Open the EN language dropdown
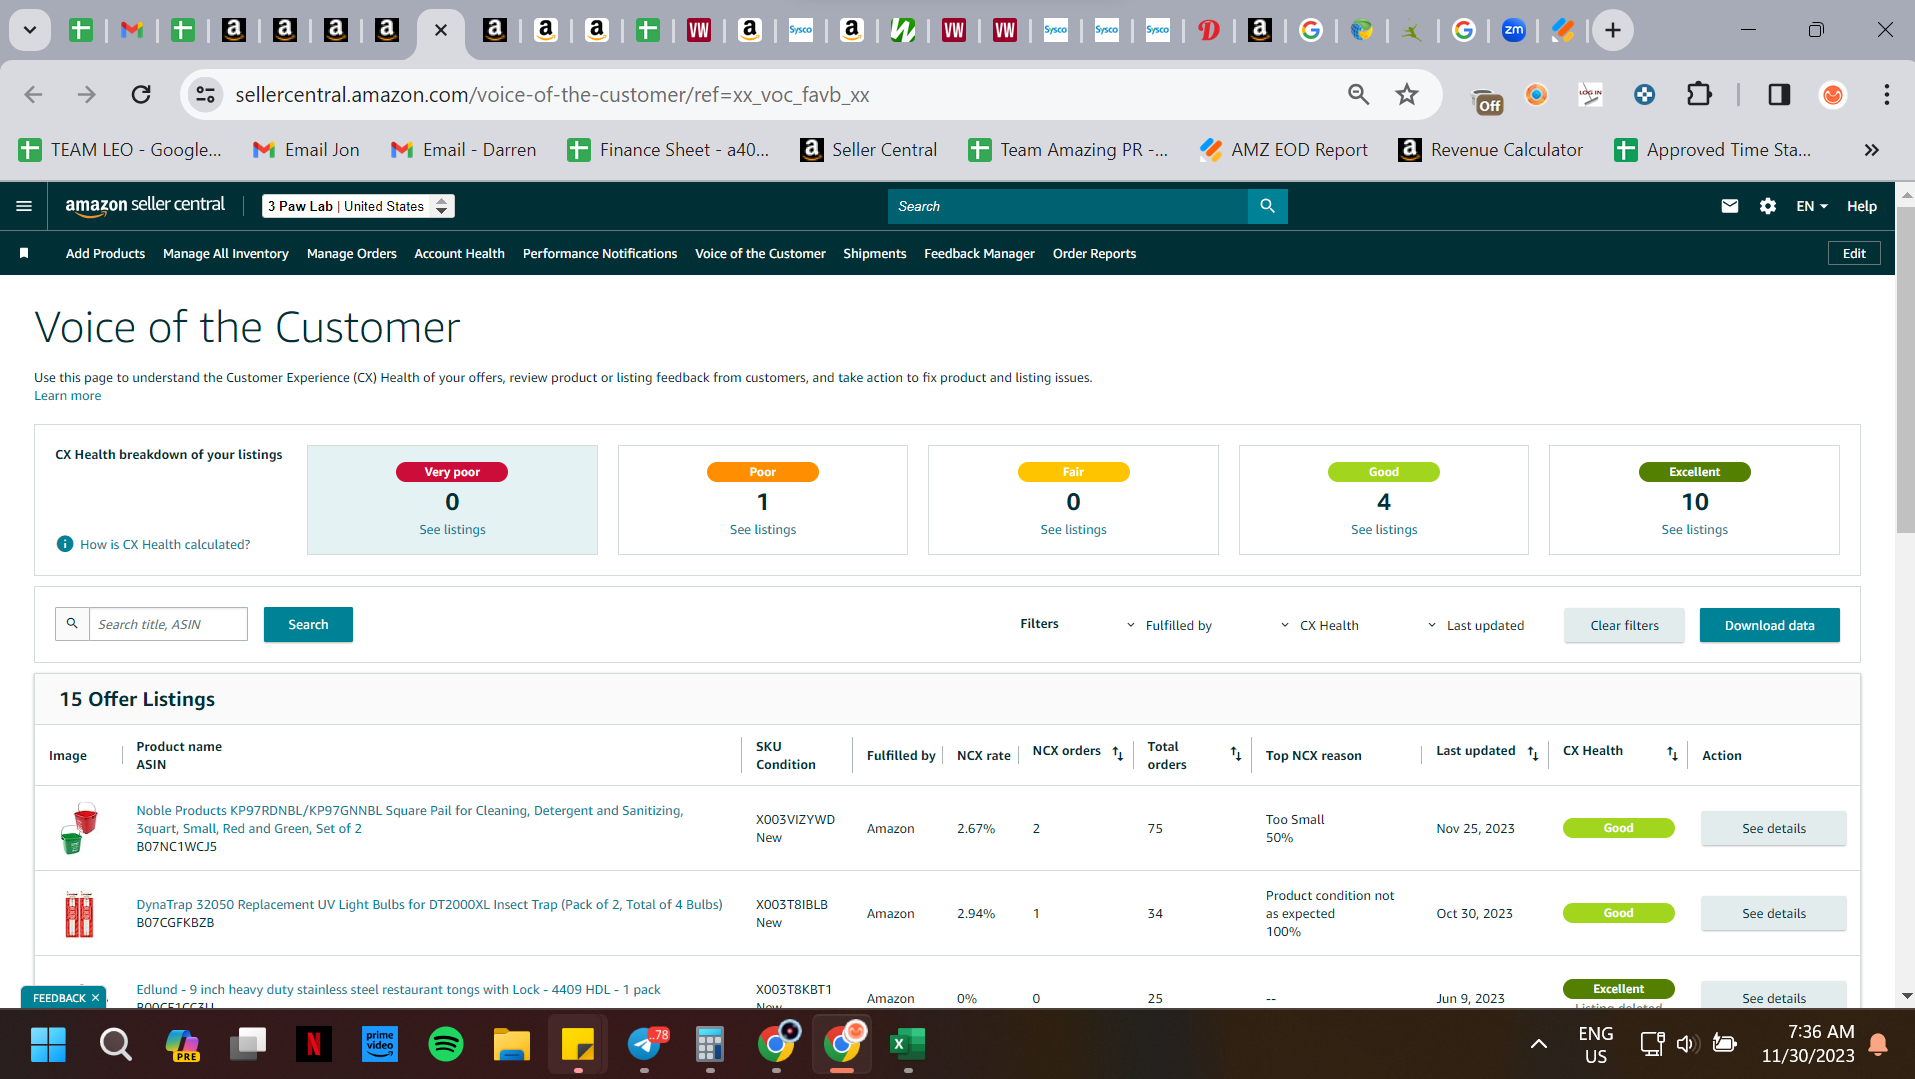 (1812, 206)
